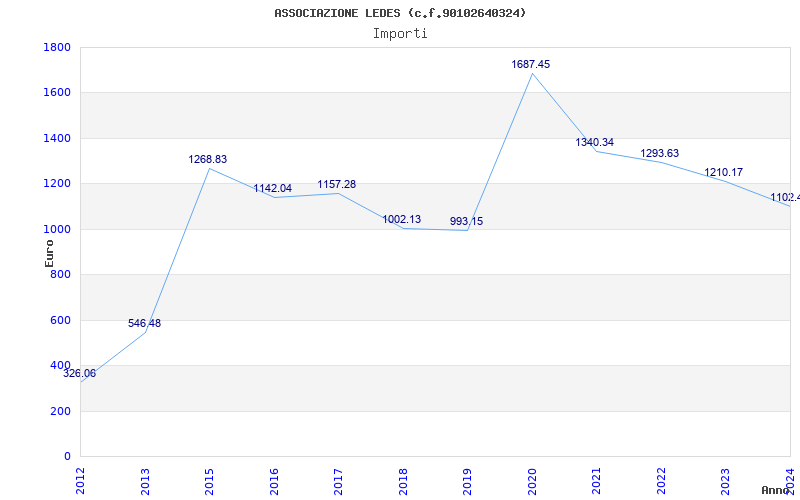Select the 2023 x-axis tick label
Viewport: 800px width, 500px height.
(x=726, y=481)
